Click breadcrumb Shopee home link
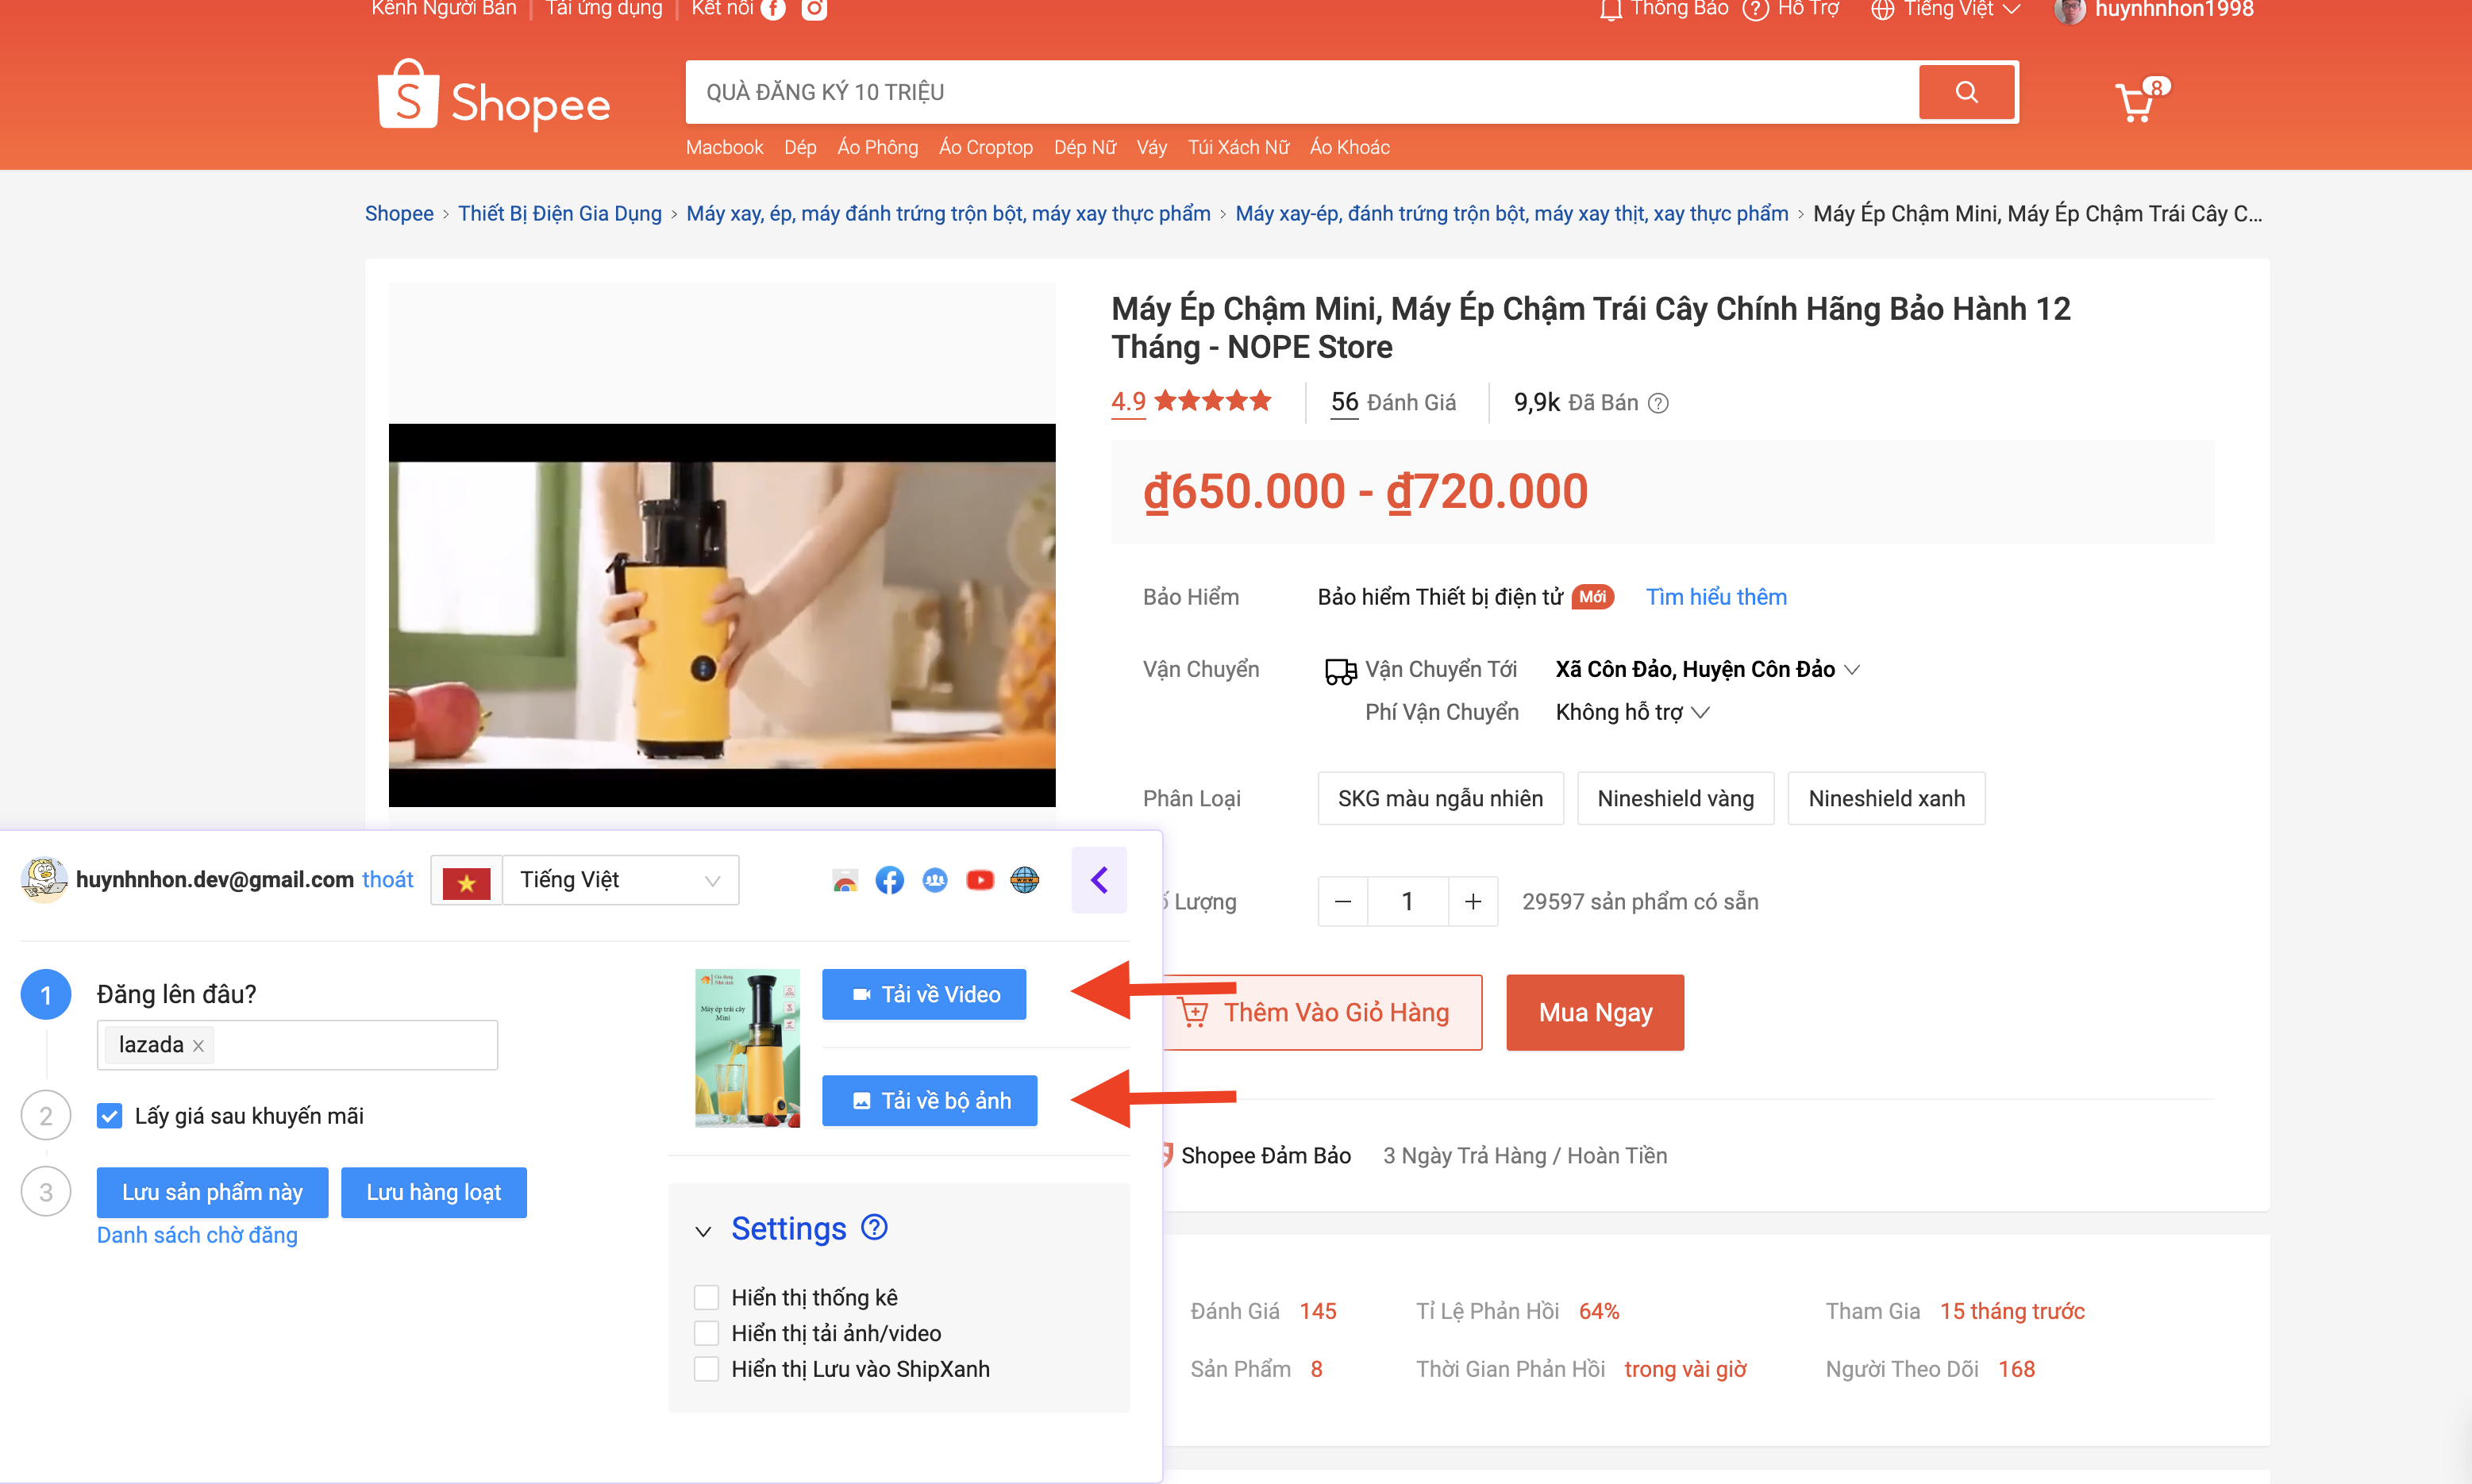The height and width of the screenshot is (1484, 2472). point(399,214)
